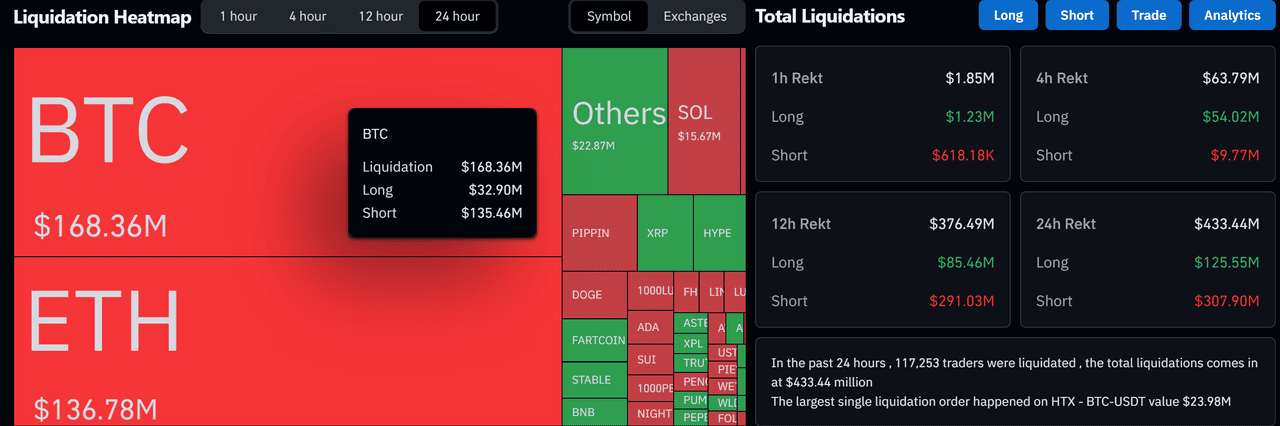Select the 24 hour timeframe
Screen dimensions: 1280x426
coord(457,16)
